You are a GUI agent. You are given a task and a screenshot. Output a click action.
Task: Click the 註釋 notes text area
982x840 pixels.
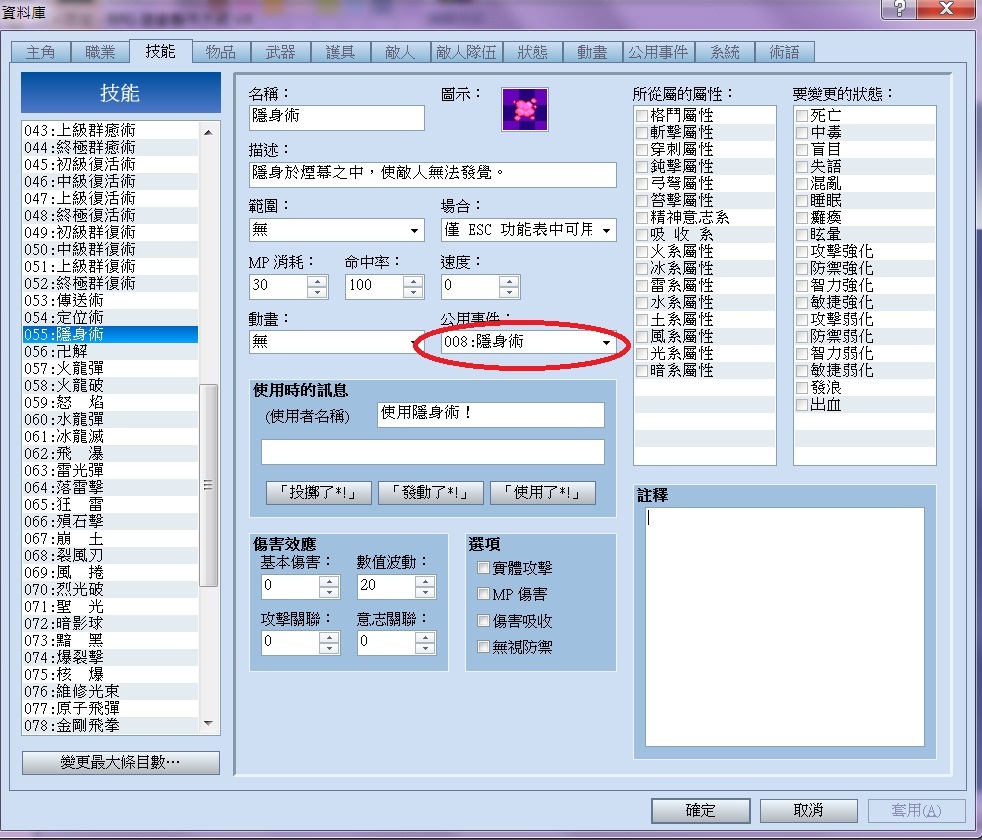(785, 626)
